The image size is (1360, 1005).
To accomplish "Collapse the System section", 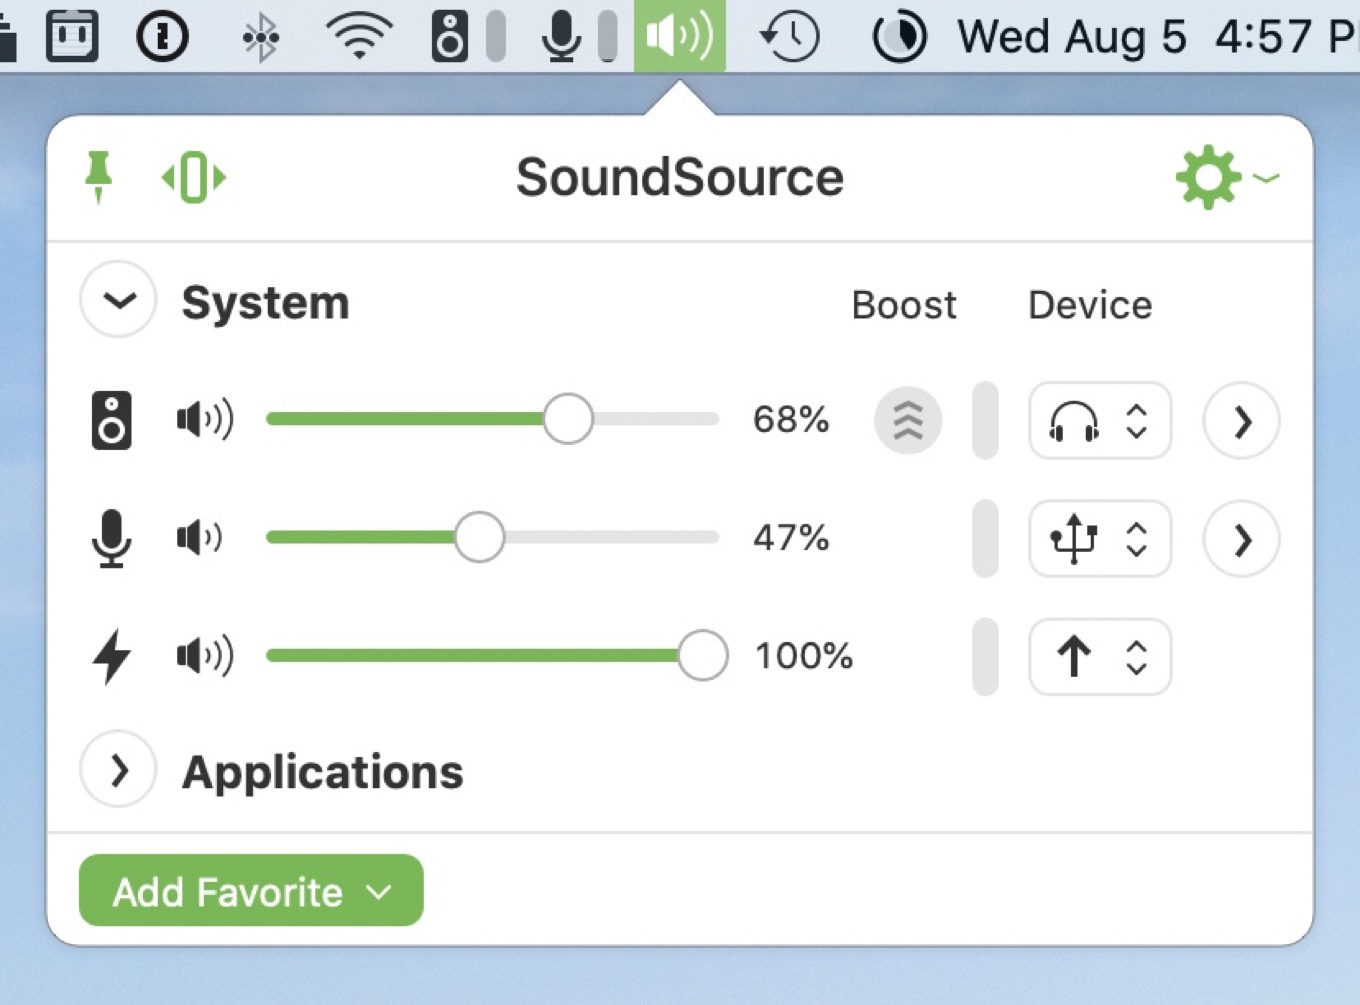I will (x=117, y=300).
